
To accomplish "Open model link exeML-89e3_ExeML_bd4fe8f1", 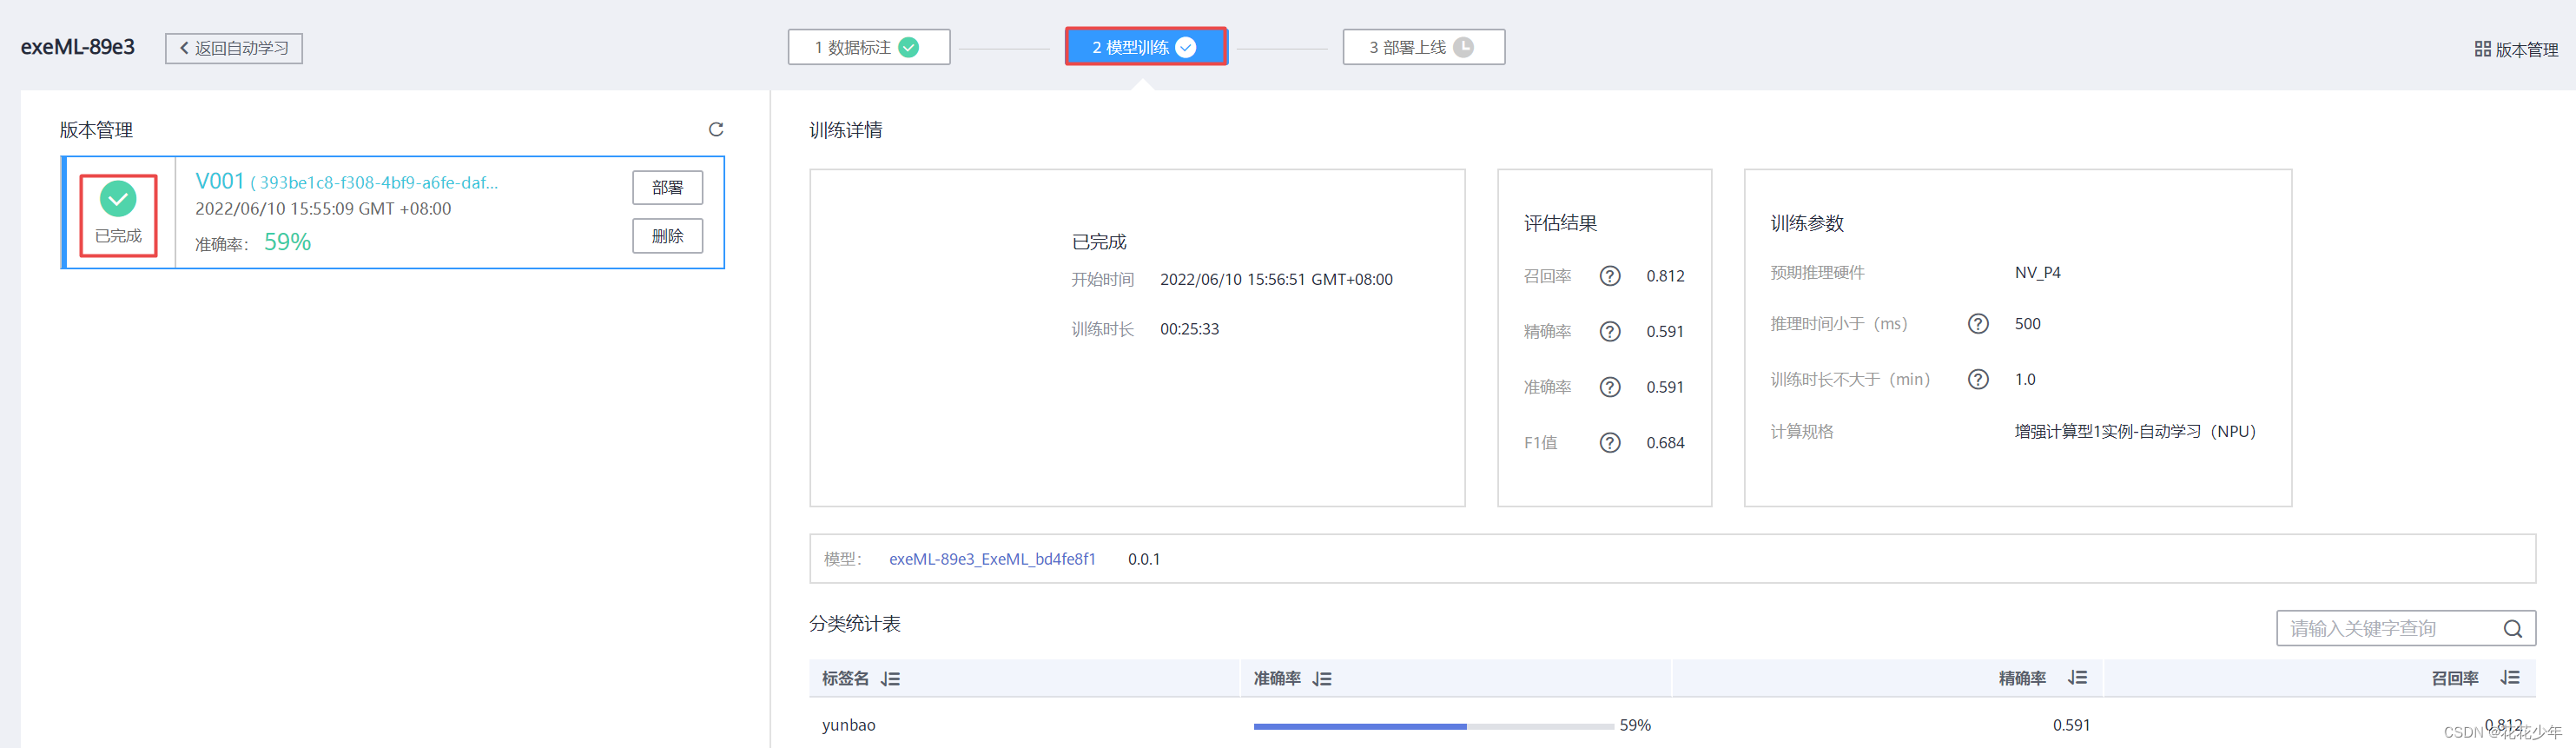I will coord(992,559).
